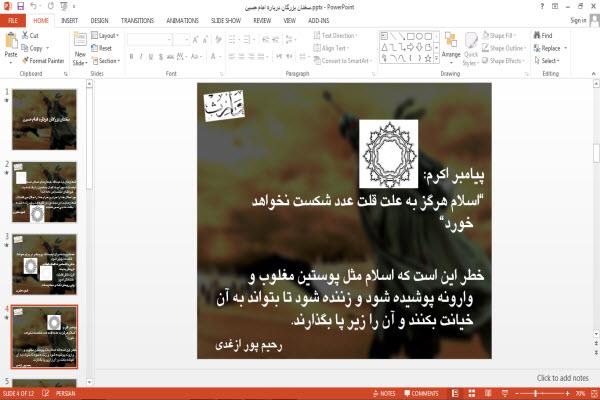Select slide 3 thumbnail

(x=44, y=264)
